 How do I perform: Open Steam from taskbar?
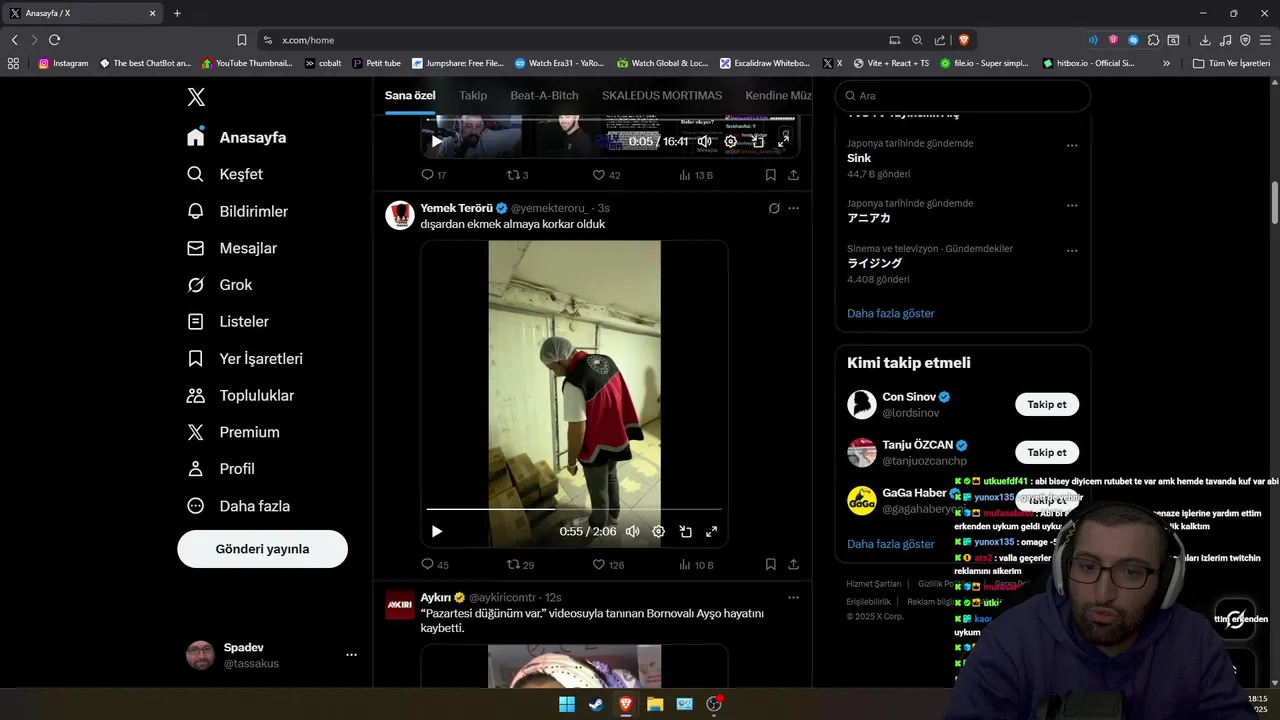pyautogui.click(x=596, y=704)
